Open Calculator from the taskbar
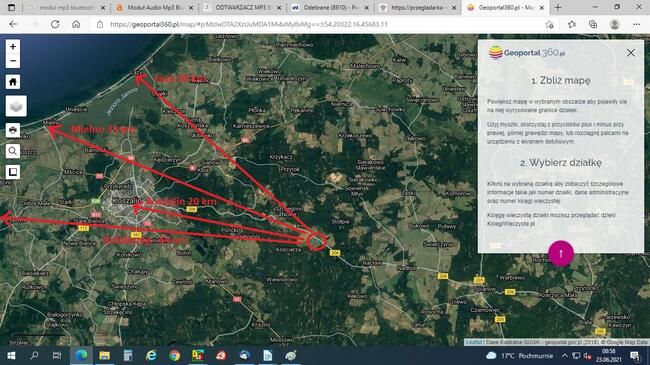Image resolution: width=650 pixels, height=365 pixels. pos(128,355)
